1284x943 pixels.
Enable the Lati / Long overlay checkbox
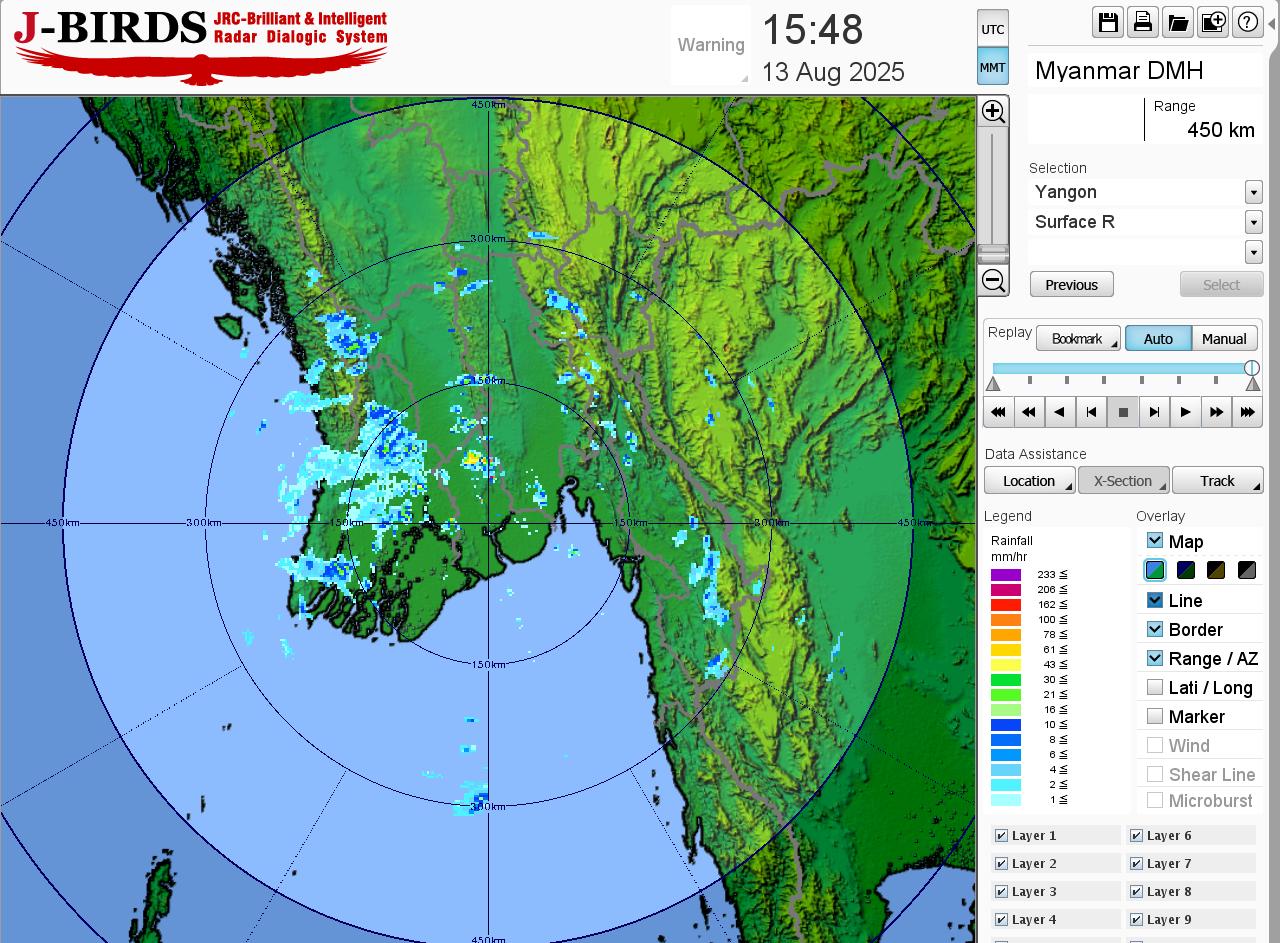click(1155, 687)
